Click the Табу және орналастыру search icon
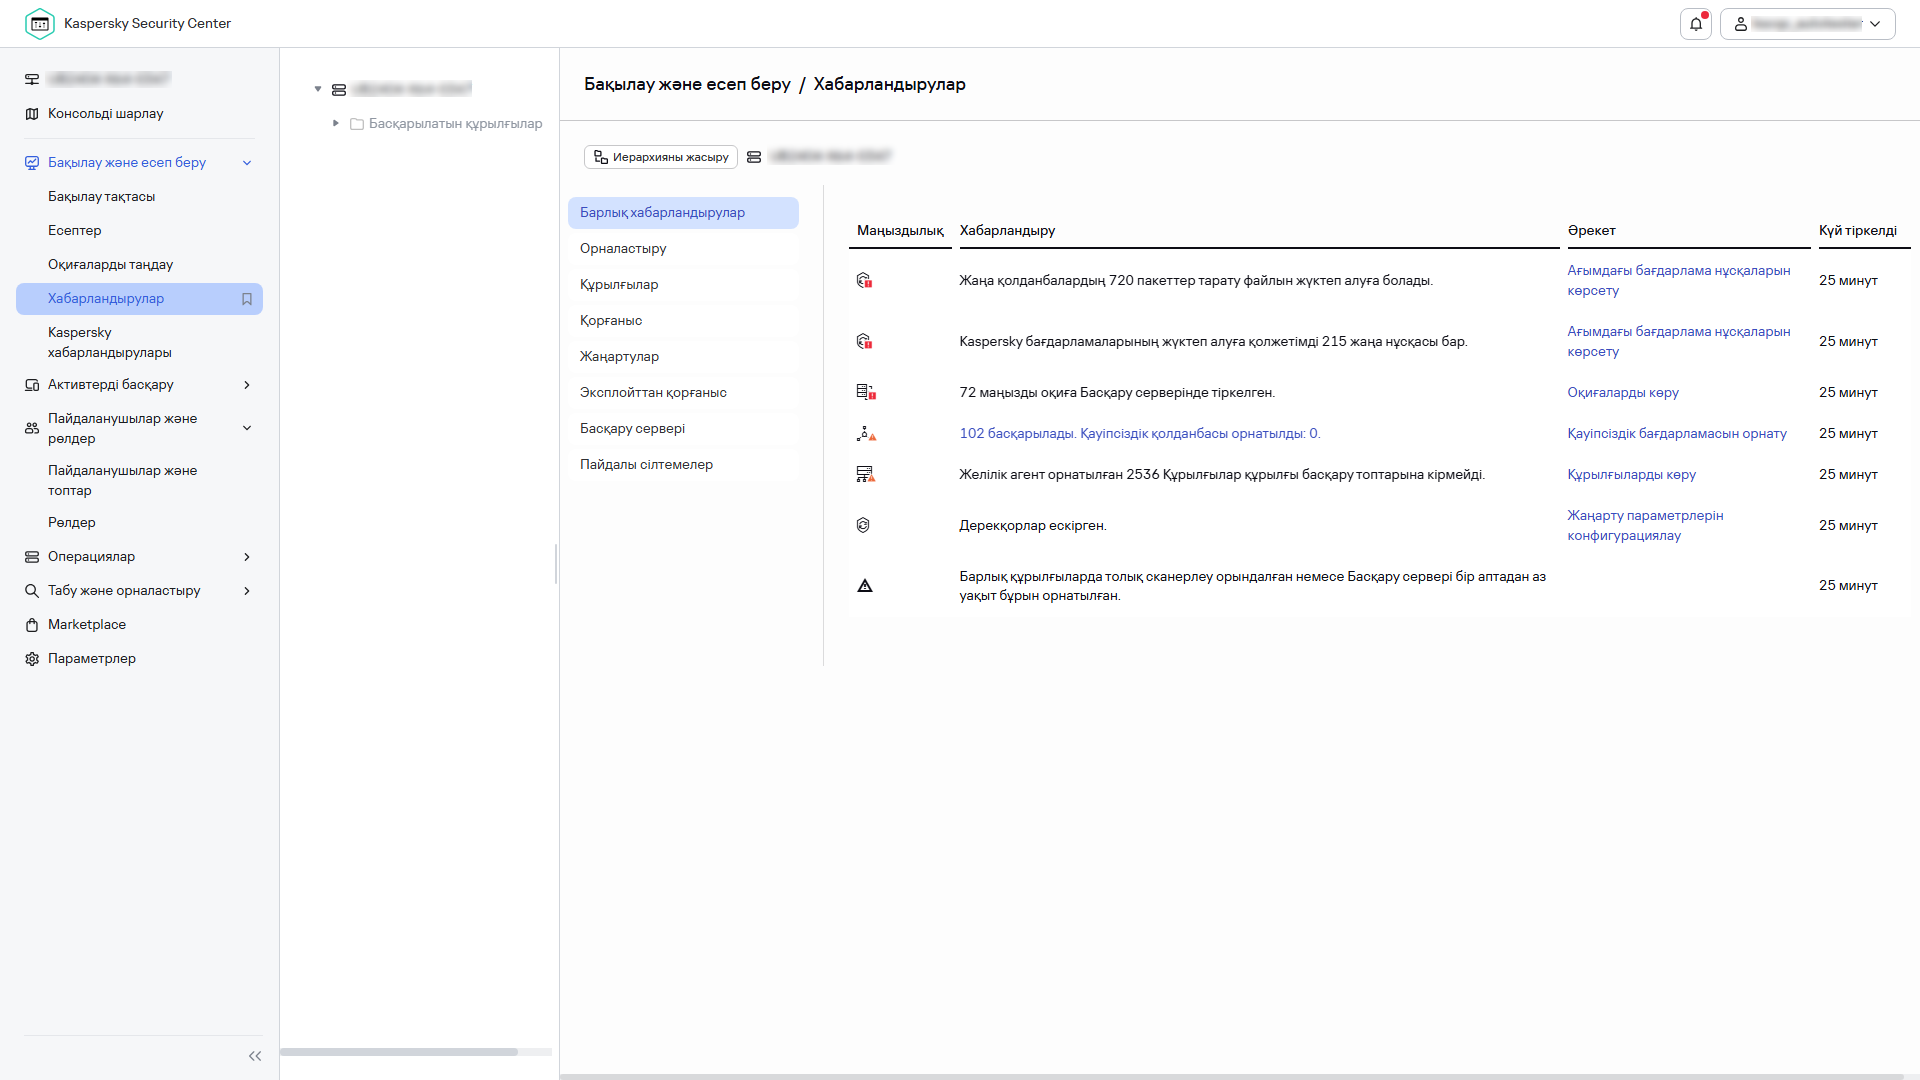 click(32, 591)
